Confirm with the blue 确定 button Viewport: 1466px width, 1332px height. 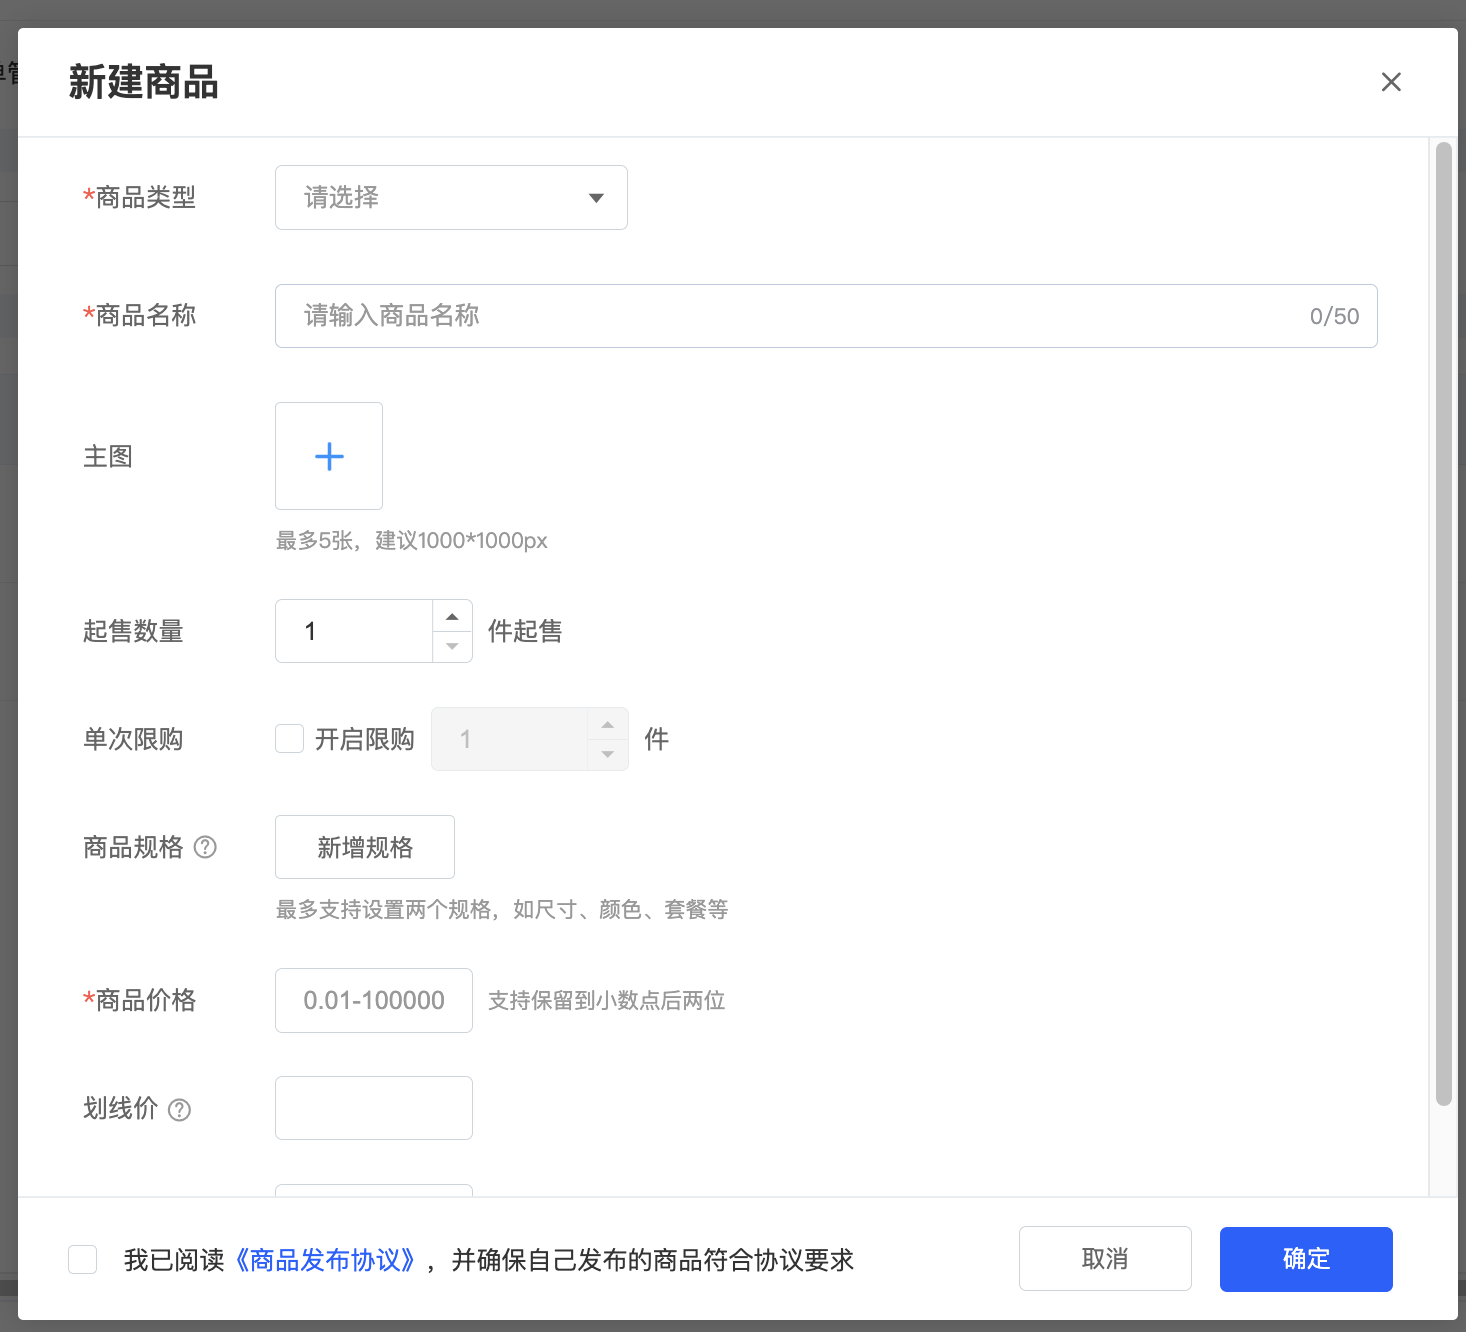[1306, 1259]
